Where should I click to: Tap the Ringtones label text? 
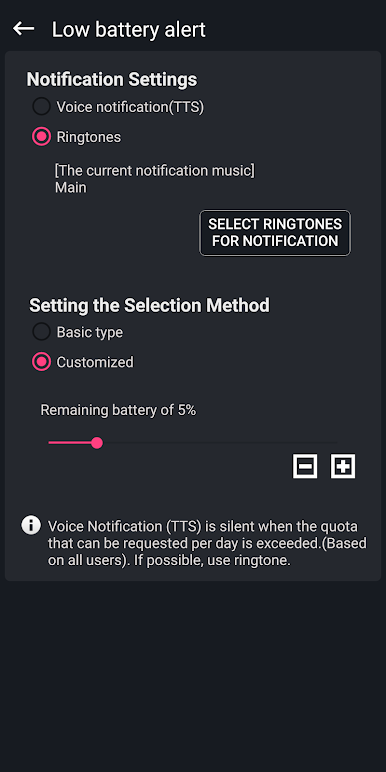click(x=89, y=137)
